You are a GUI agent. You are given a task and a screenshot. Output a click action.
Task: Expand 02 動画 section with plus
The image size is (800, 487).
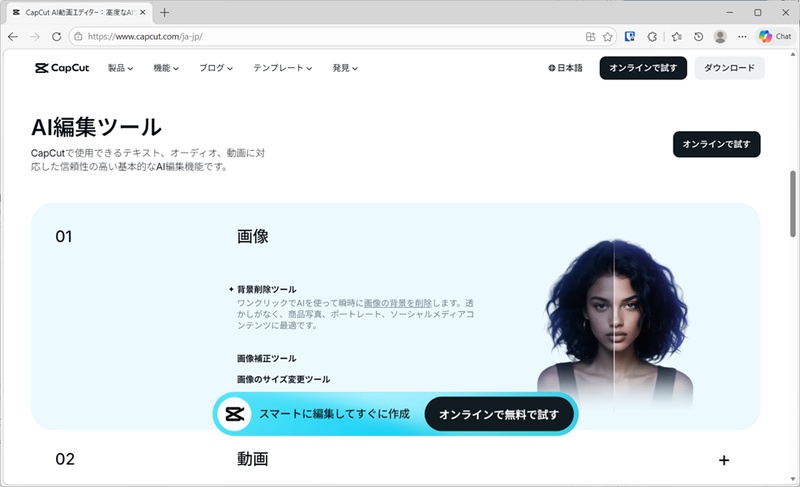coord(723,460)
